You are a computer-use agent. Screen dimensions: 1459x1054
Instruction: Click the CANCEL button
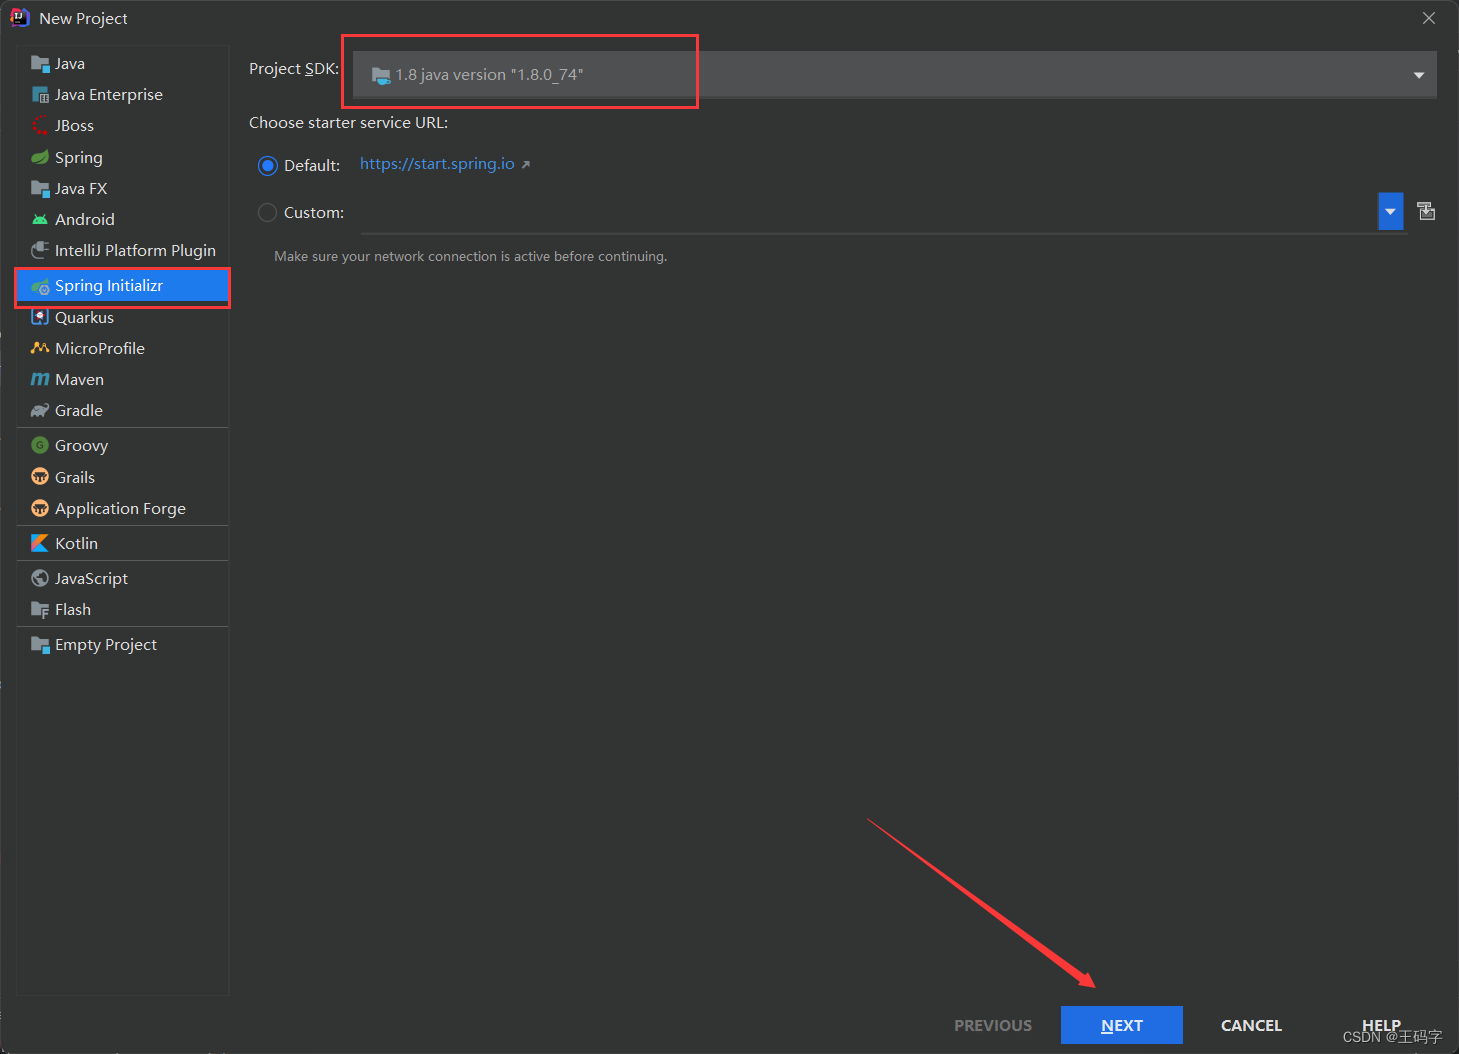1251,1025
